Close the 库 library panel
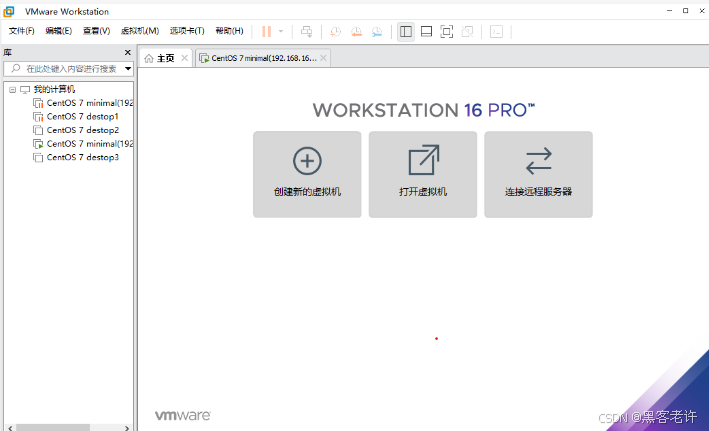 tap(128, 52)
